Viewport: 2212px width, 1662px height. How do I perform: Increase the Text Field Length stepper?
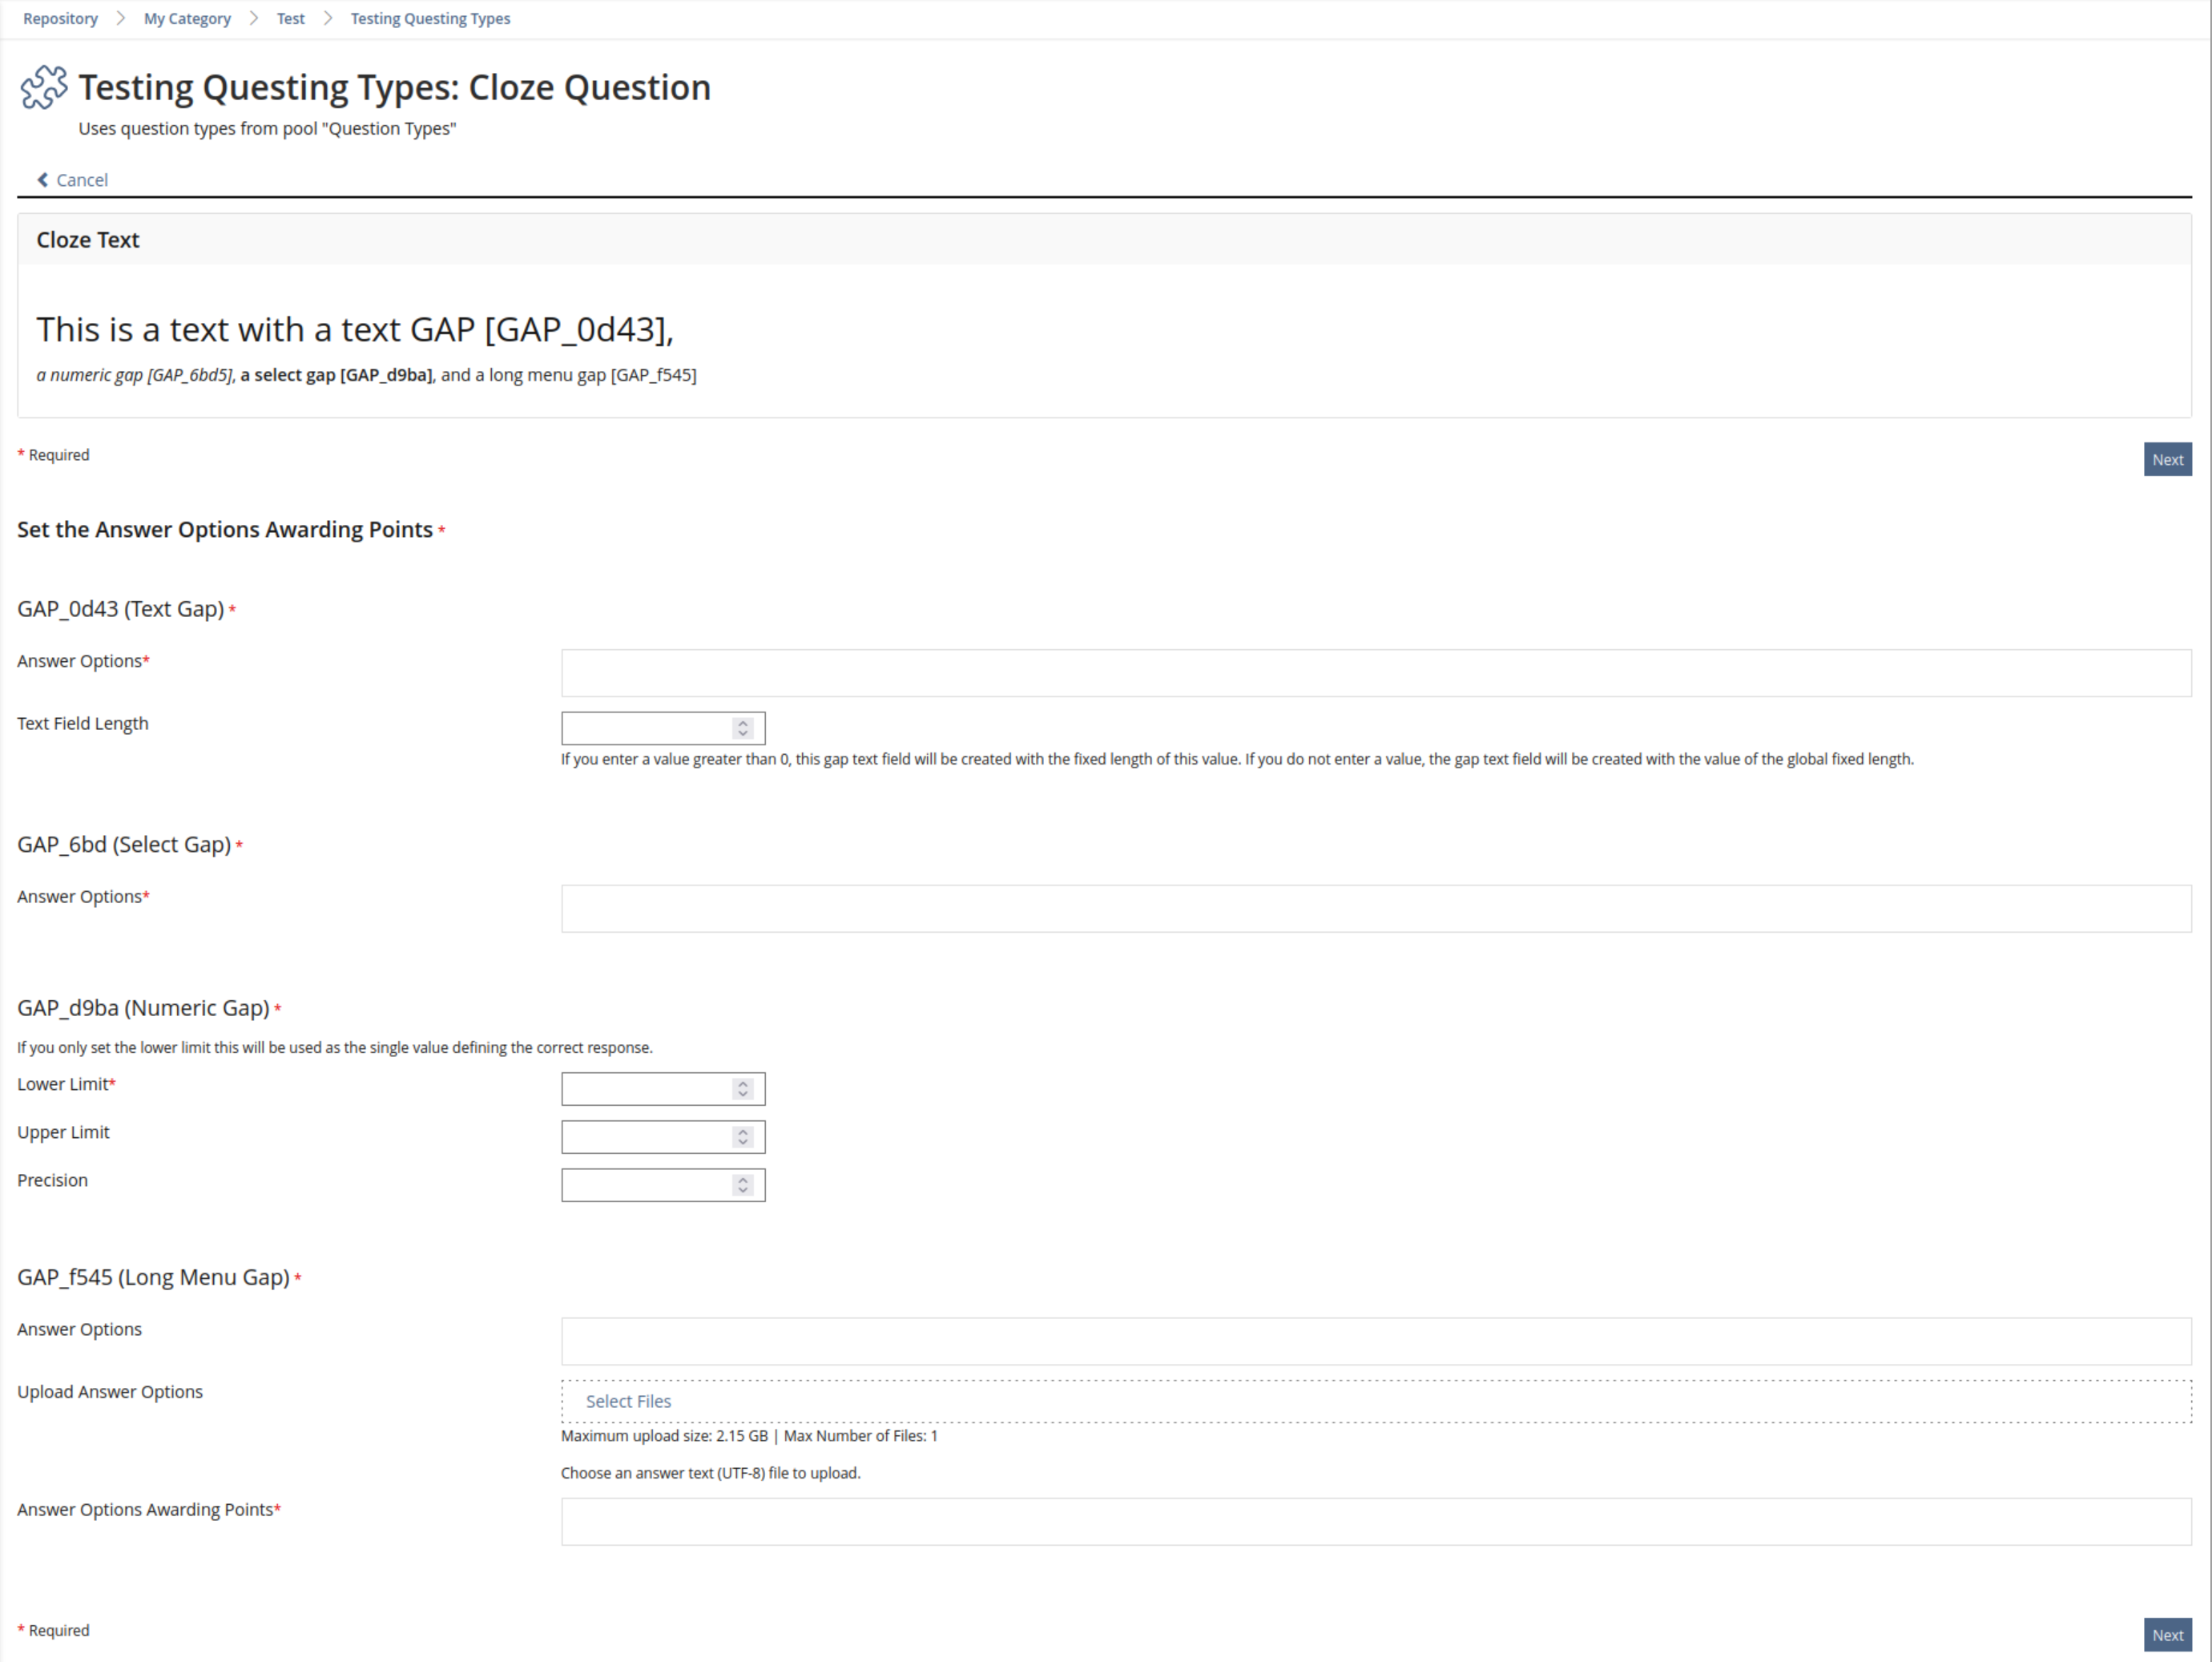pos(743,723)
